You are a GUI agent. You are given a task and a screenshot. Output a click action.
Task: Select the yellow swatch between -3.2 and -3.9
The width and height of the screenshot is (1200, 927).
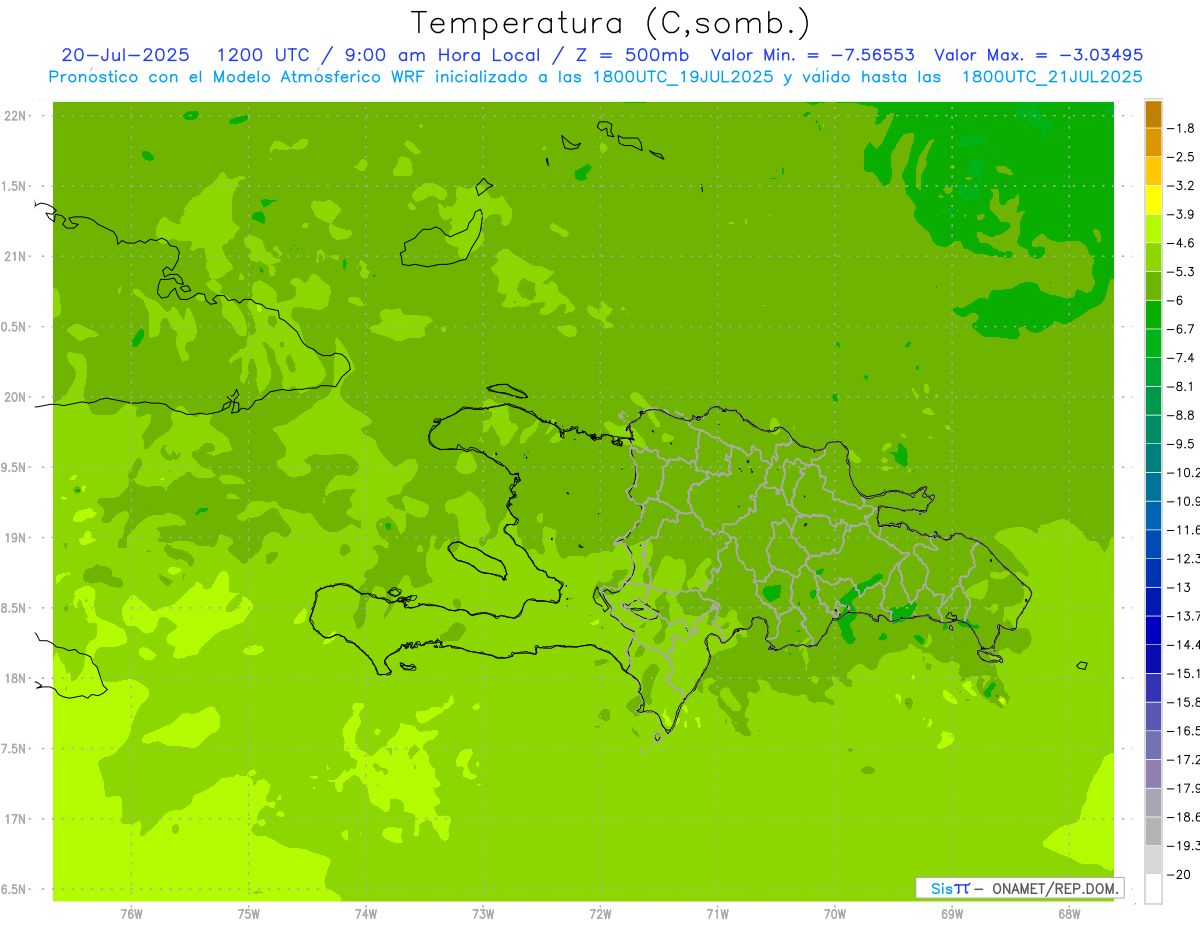(x=1153, y=200)
